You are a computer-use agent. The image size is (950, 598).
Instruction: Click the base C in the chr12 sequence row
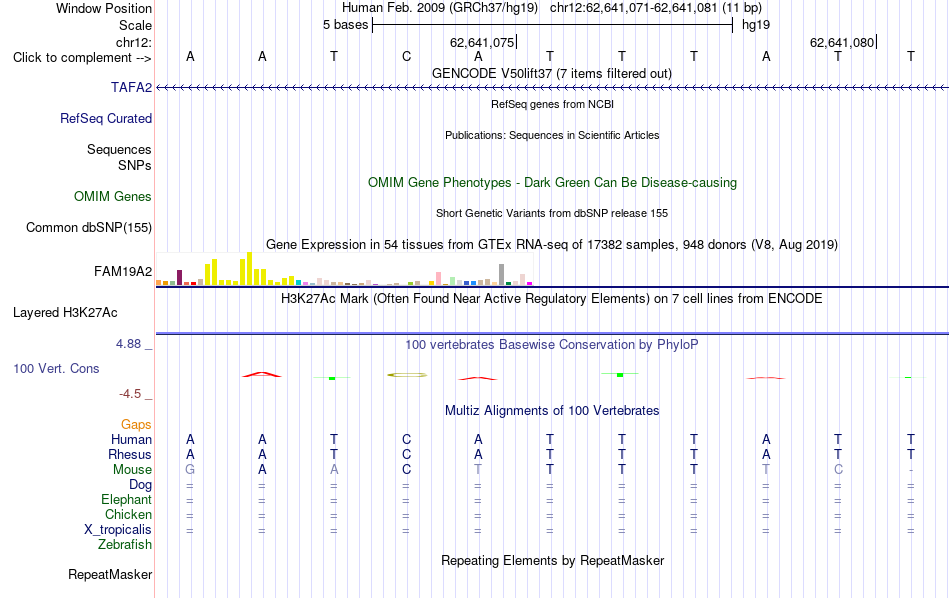[407, 56]
